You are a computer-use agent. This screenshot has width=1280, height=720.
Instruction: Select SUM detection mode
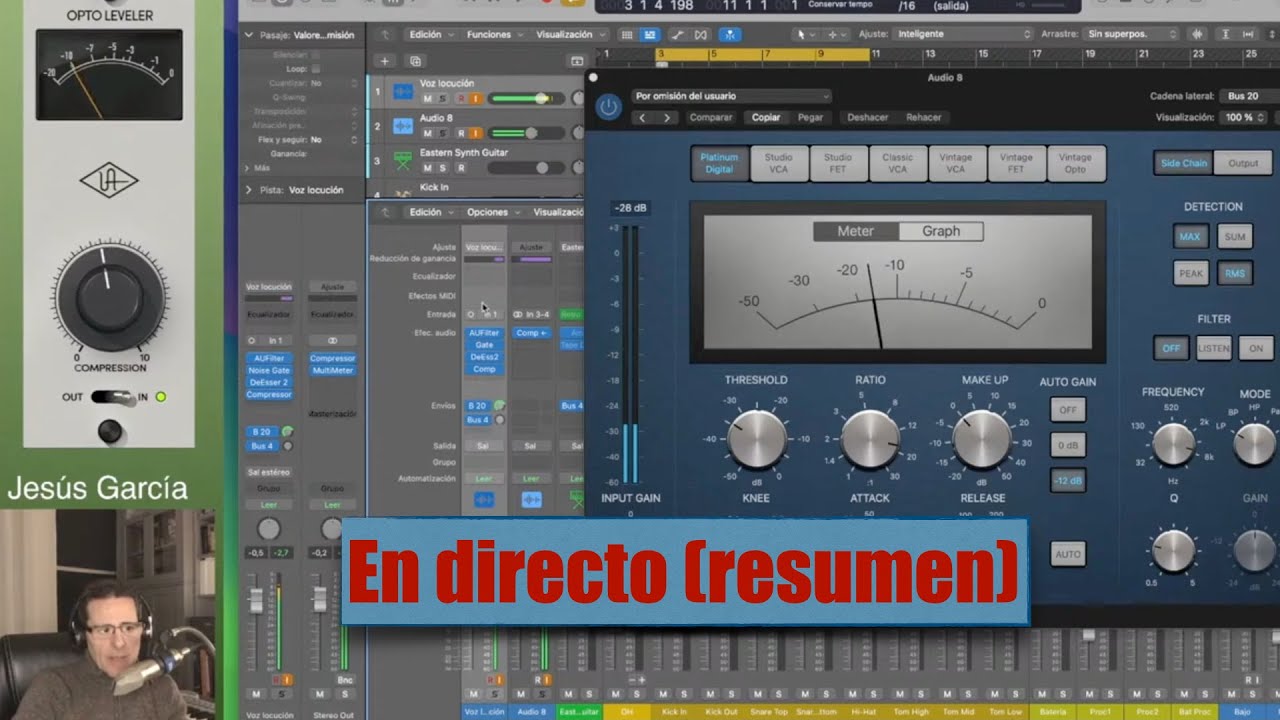1234,237
